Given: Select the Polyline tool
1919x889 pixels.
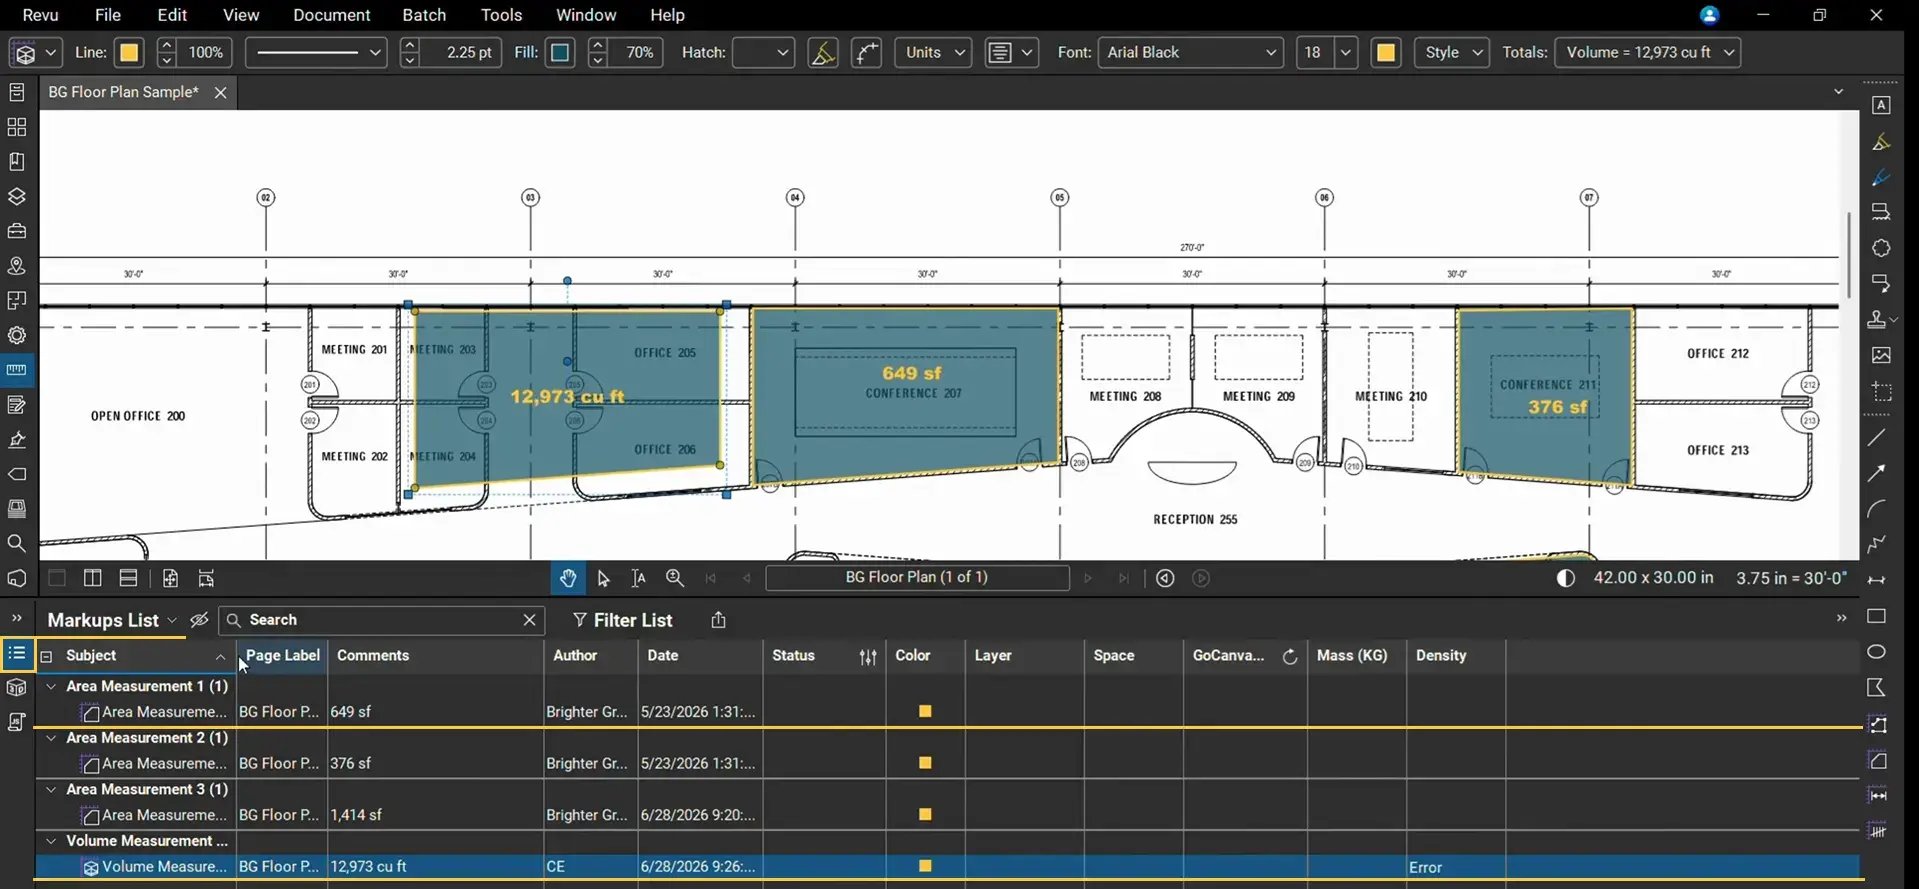Looking at the screenshot, I should click(1877, 544).
